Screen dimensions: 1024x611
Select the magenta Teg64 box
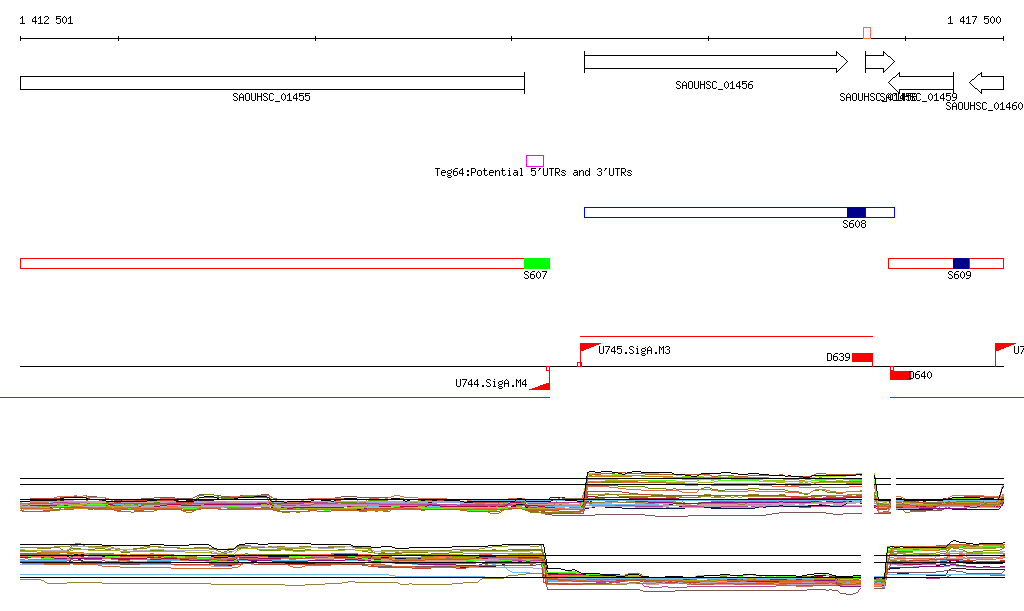pos(535,161)
